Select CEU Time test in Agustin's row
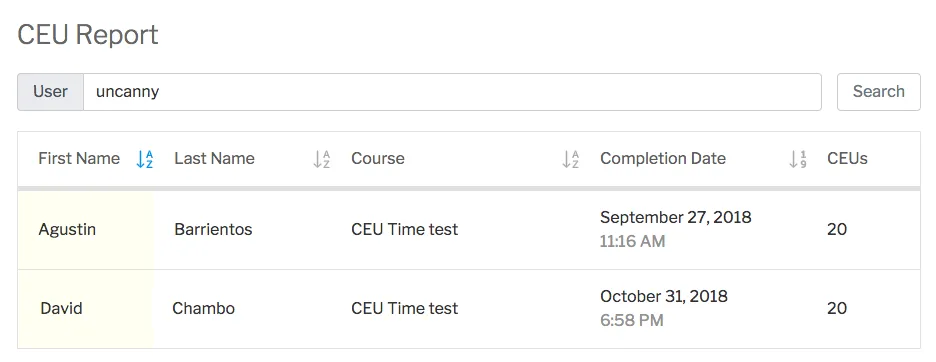This screenshot has height=362, width=936. [405, 229]
